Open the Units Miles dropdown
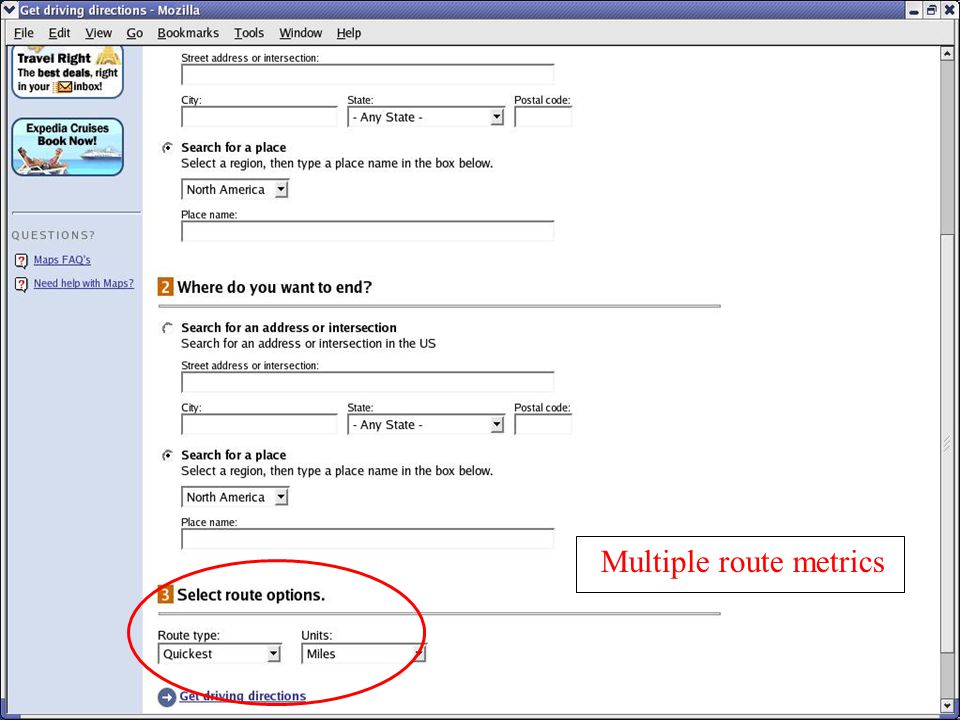 point(363,653)
